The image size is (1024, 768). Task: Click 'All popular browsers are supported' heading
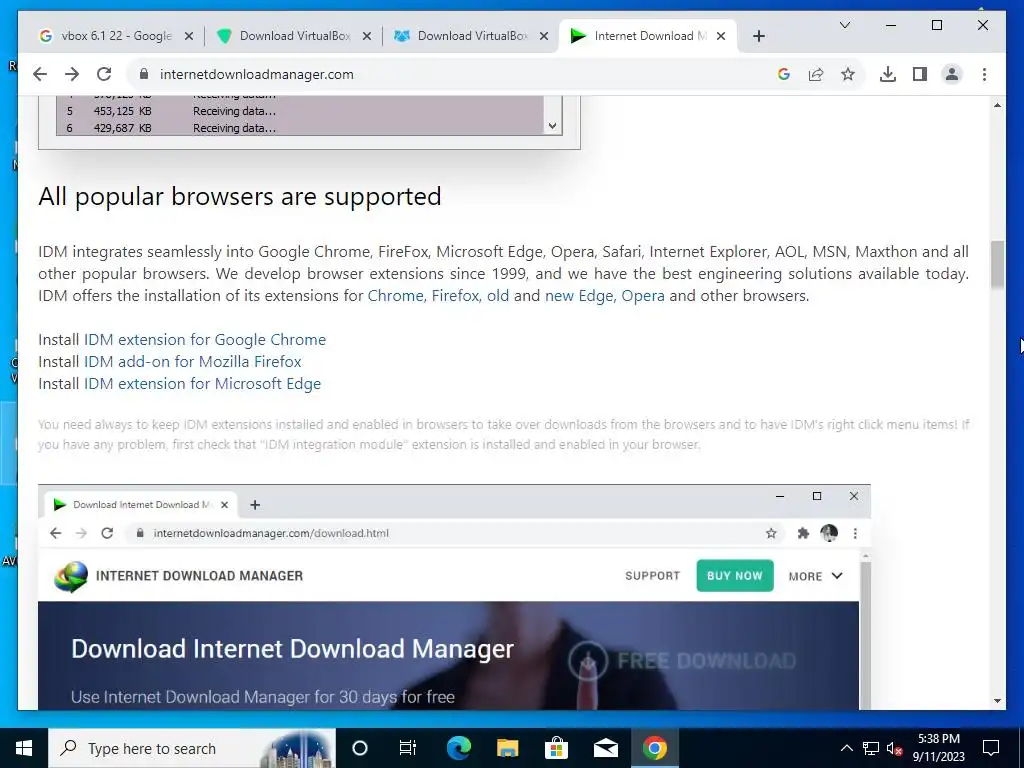coord(240,197)
